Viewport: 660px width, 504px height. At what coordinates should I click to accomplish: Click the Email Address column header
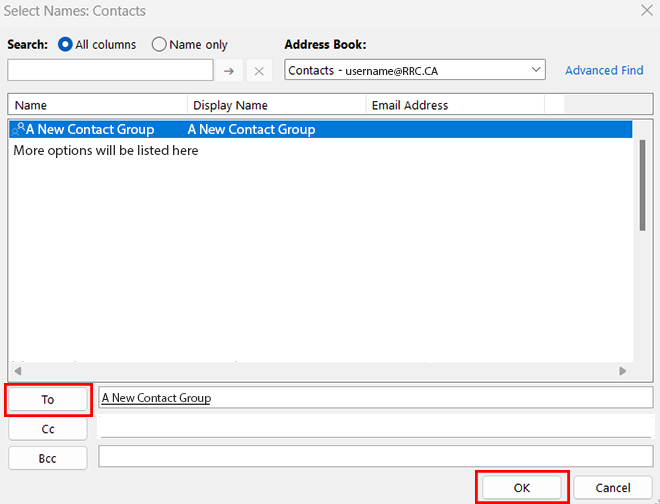click(454, 105)
